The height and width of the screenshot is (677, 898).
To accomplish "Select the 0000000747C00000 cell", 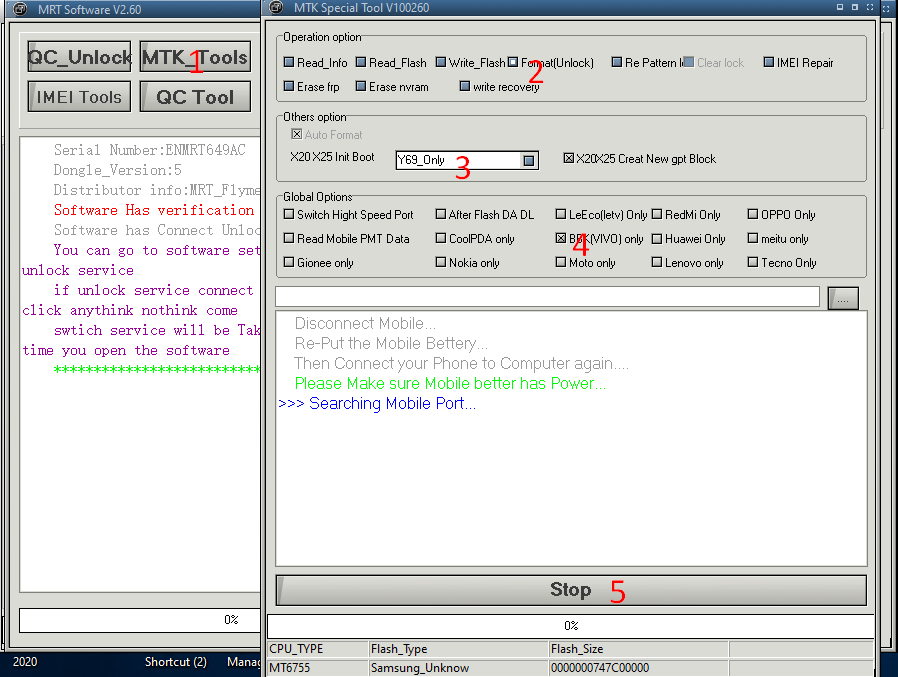I will 638,668.
